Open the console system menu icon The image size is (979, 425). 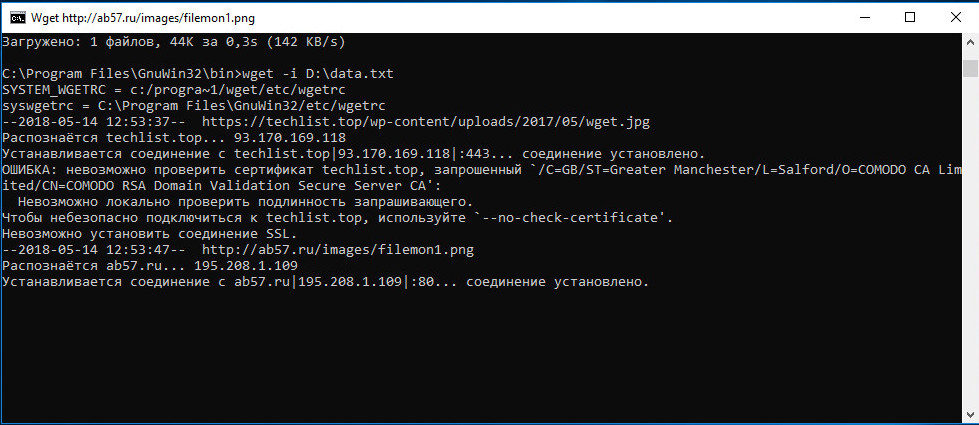[x=17, y=16]
